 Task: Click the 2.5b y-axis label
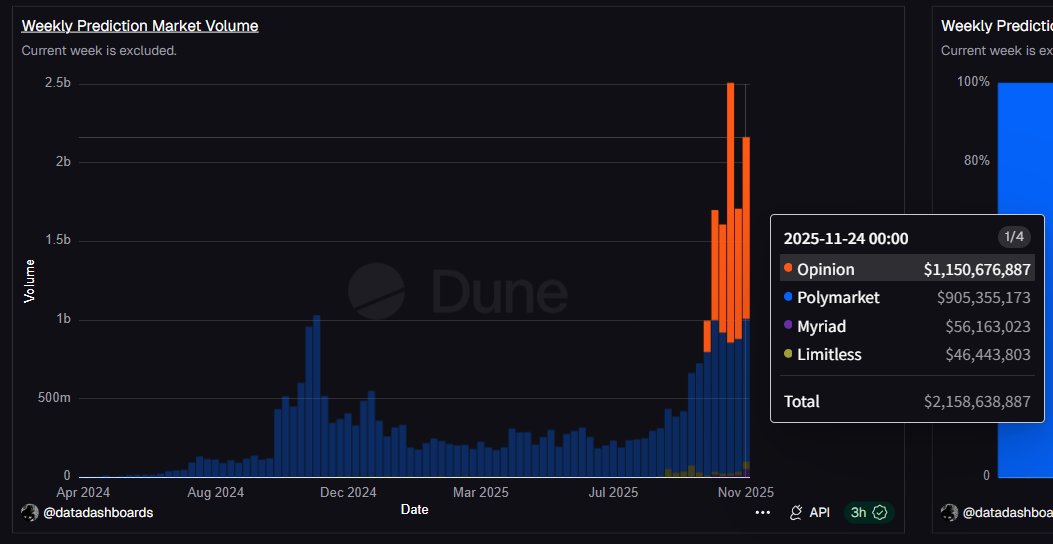coord(58,83)
